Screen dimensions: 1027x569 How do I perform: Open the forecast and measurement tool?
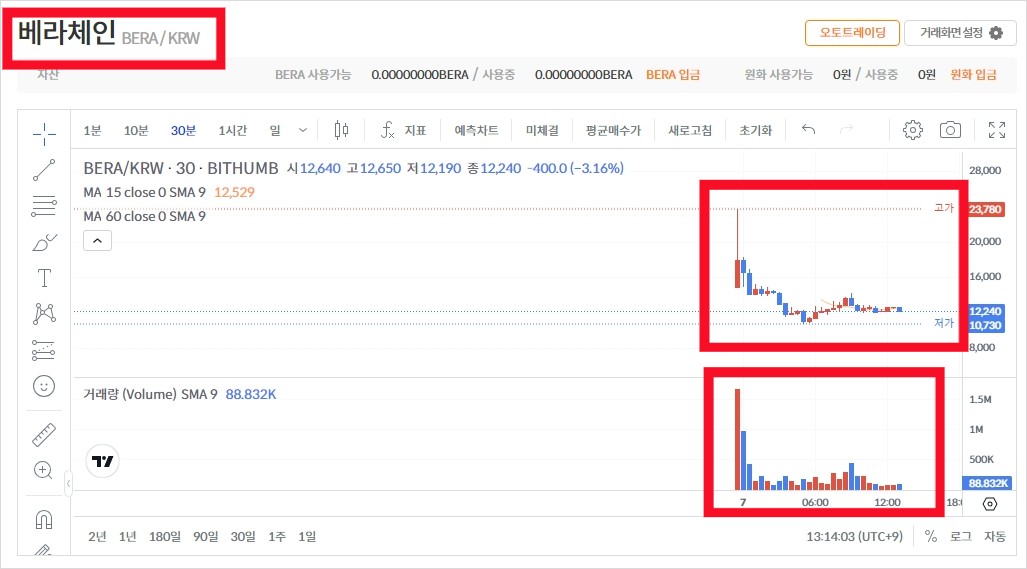(x=44, y=350)
